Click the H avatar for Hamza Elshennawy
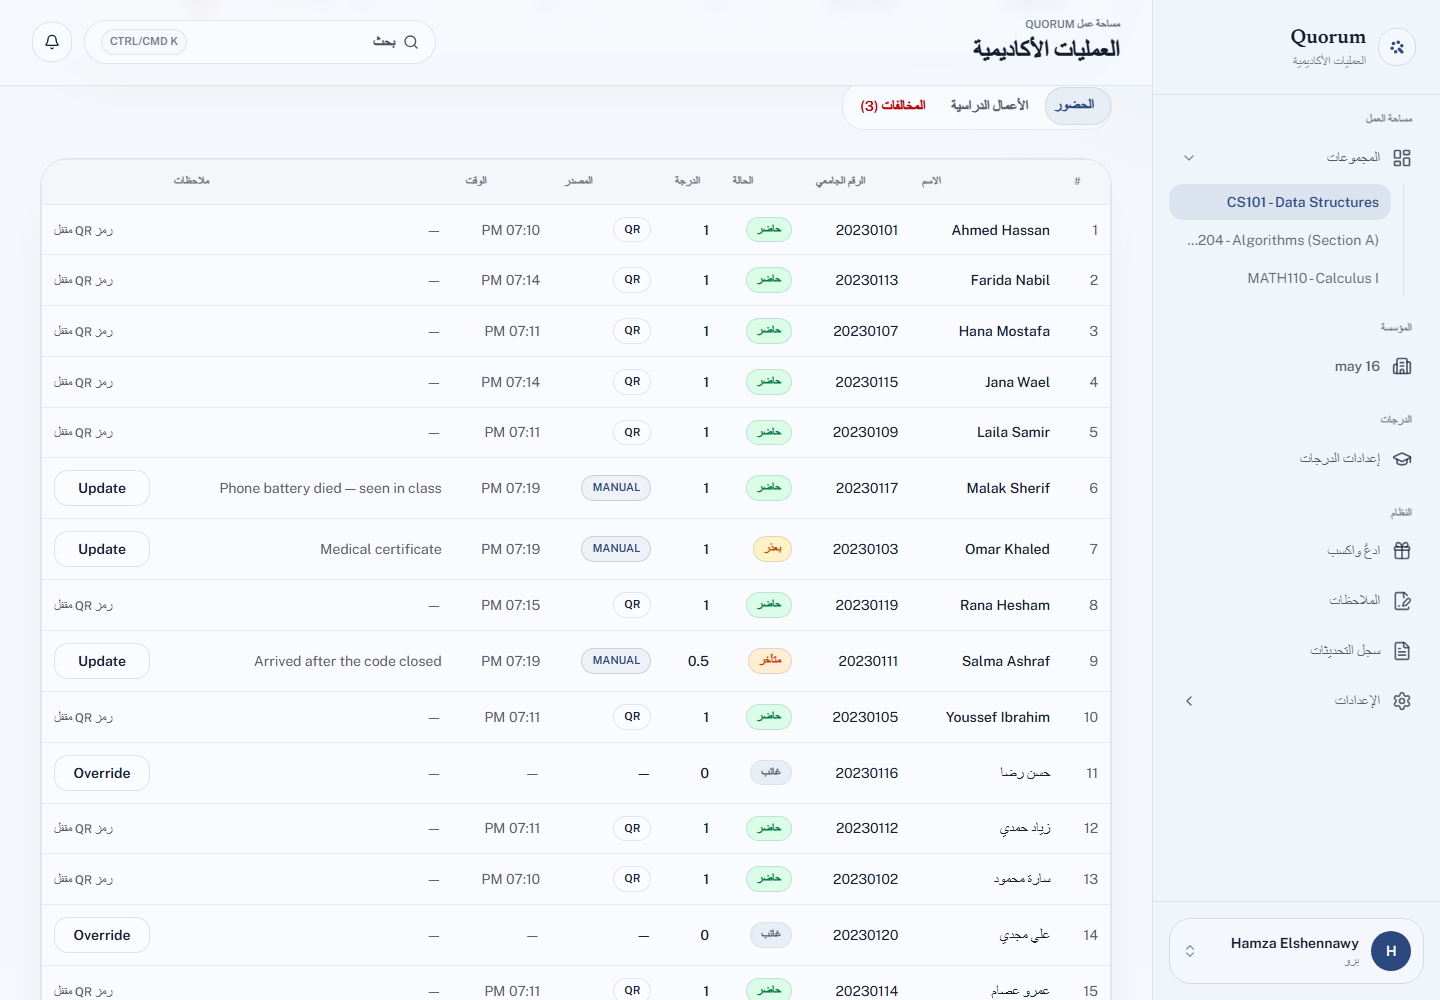The image size is (1440, 1000). pyautogui.click(x=1391, y=951)
